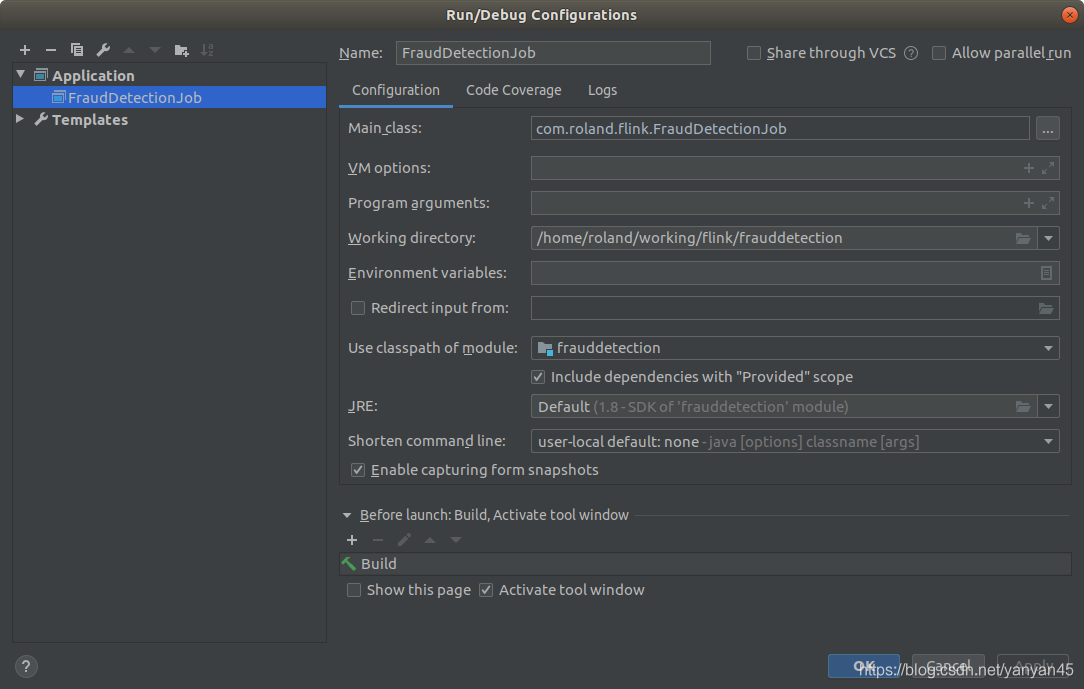Viewport: 1084px width, 689px height.
Task: Remove selected configuration with minus icon
Action: (x=50, y=50)
